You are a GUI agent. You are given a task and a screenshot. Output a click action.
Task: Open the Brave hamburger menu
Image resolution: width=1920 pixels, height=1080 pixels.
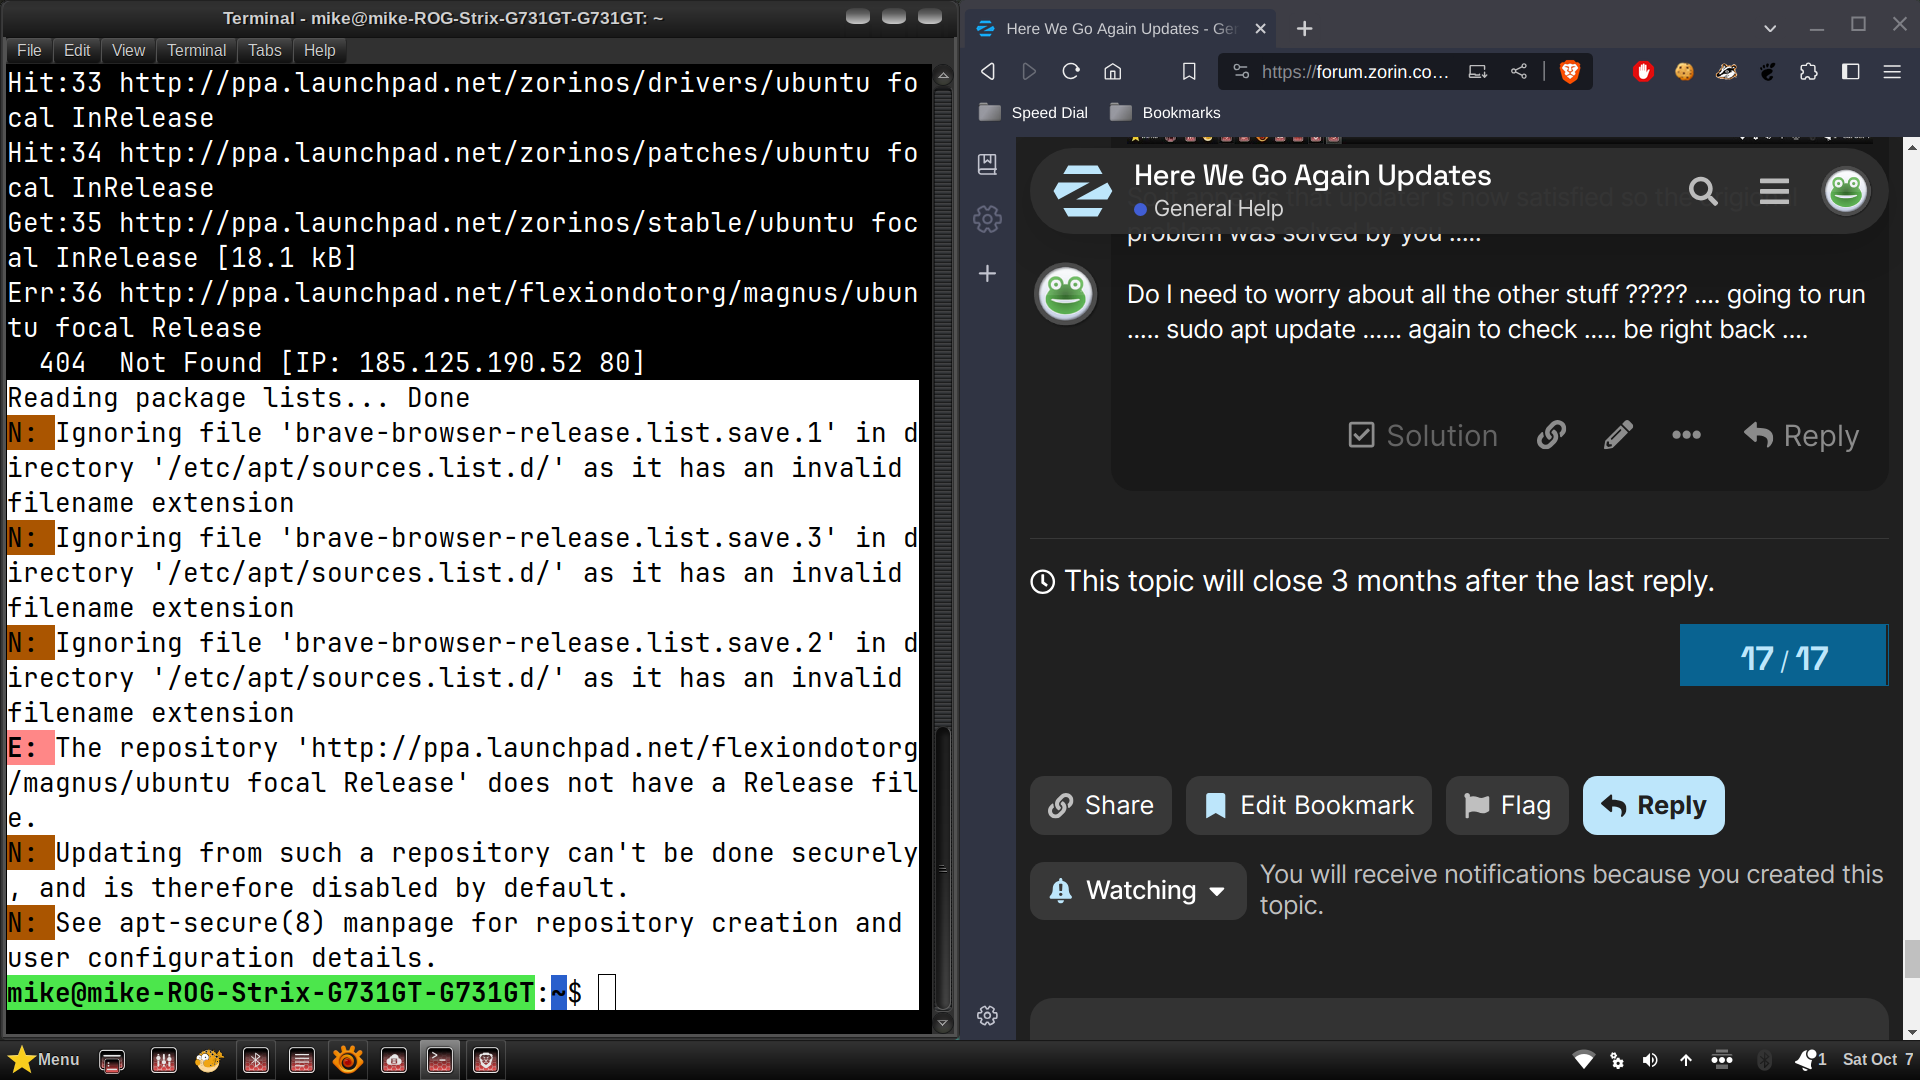pyautogui.click(x=1892, y=71)
